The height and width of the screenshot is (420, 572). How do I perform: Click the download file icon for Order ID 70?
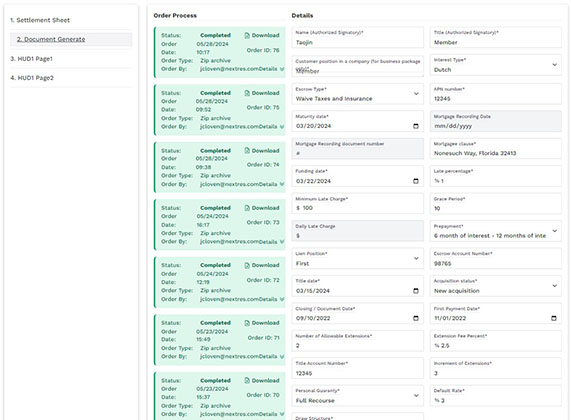point(247,381)
